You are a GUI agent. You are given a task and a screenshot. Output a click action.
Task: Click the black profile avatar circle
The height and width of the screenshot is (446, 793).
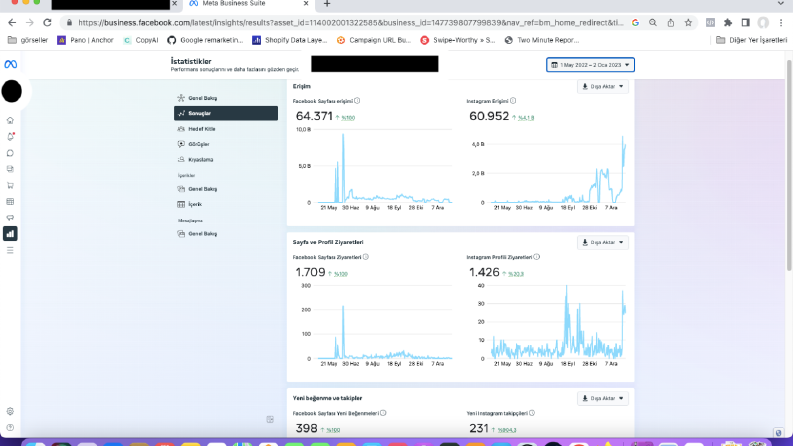pos(12,92)
